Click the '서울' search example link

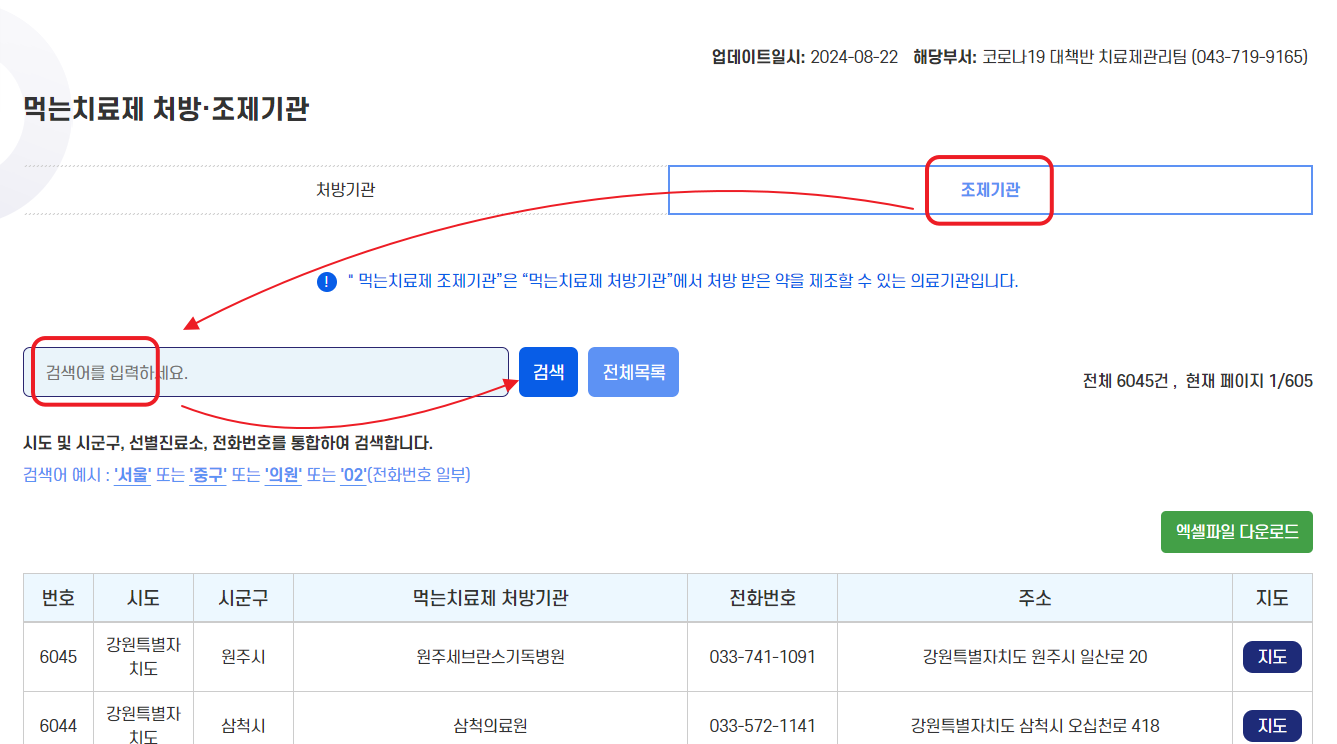point(133,475)
